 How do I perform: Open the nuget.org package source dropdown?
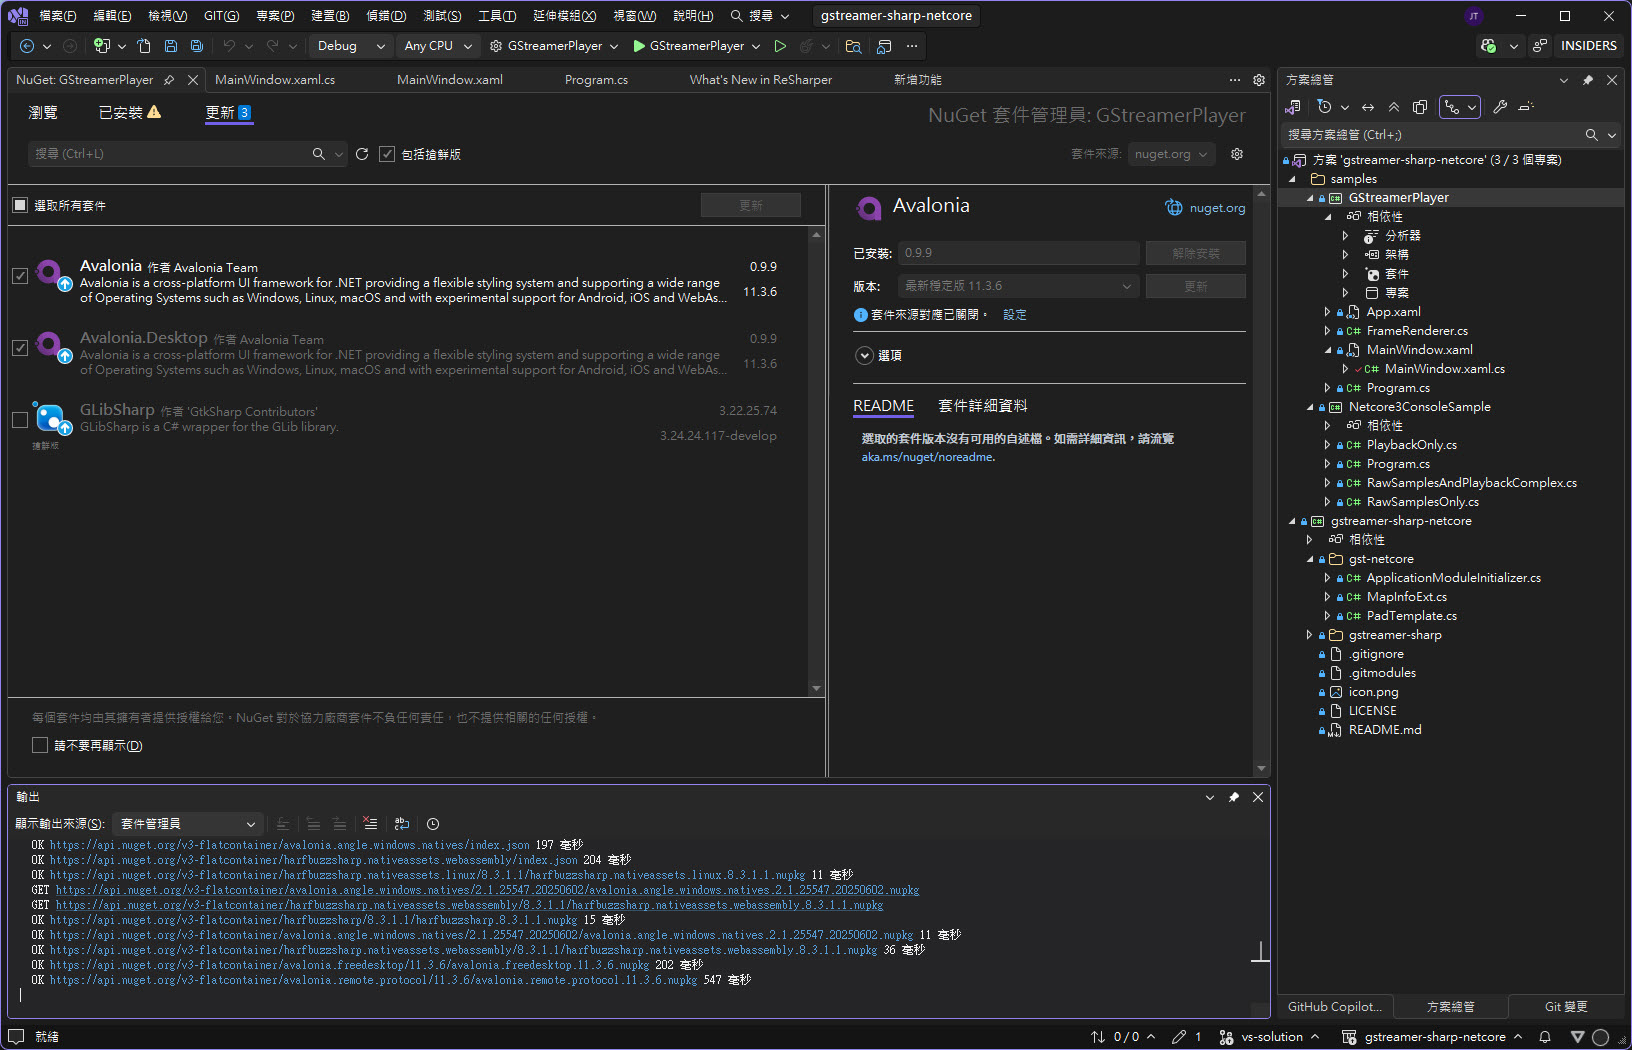point(1171,154)
